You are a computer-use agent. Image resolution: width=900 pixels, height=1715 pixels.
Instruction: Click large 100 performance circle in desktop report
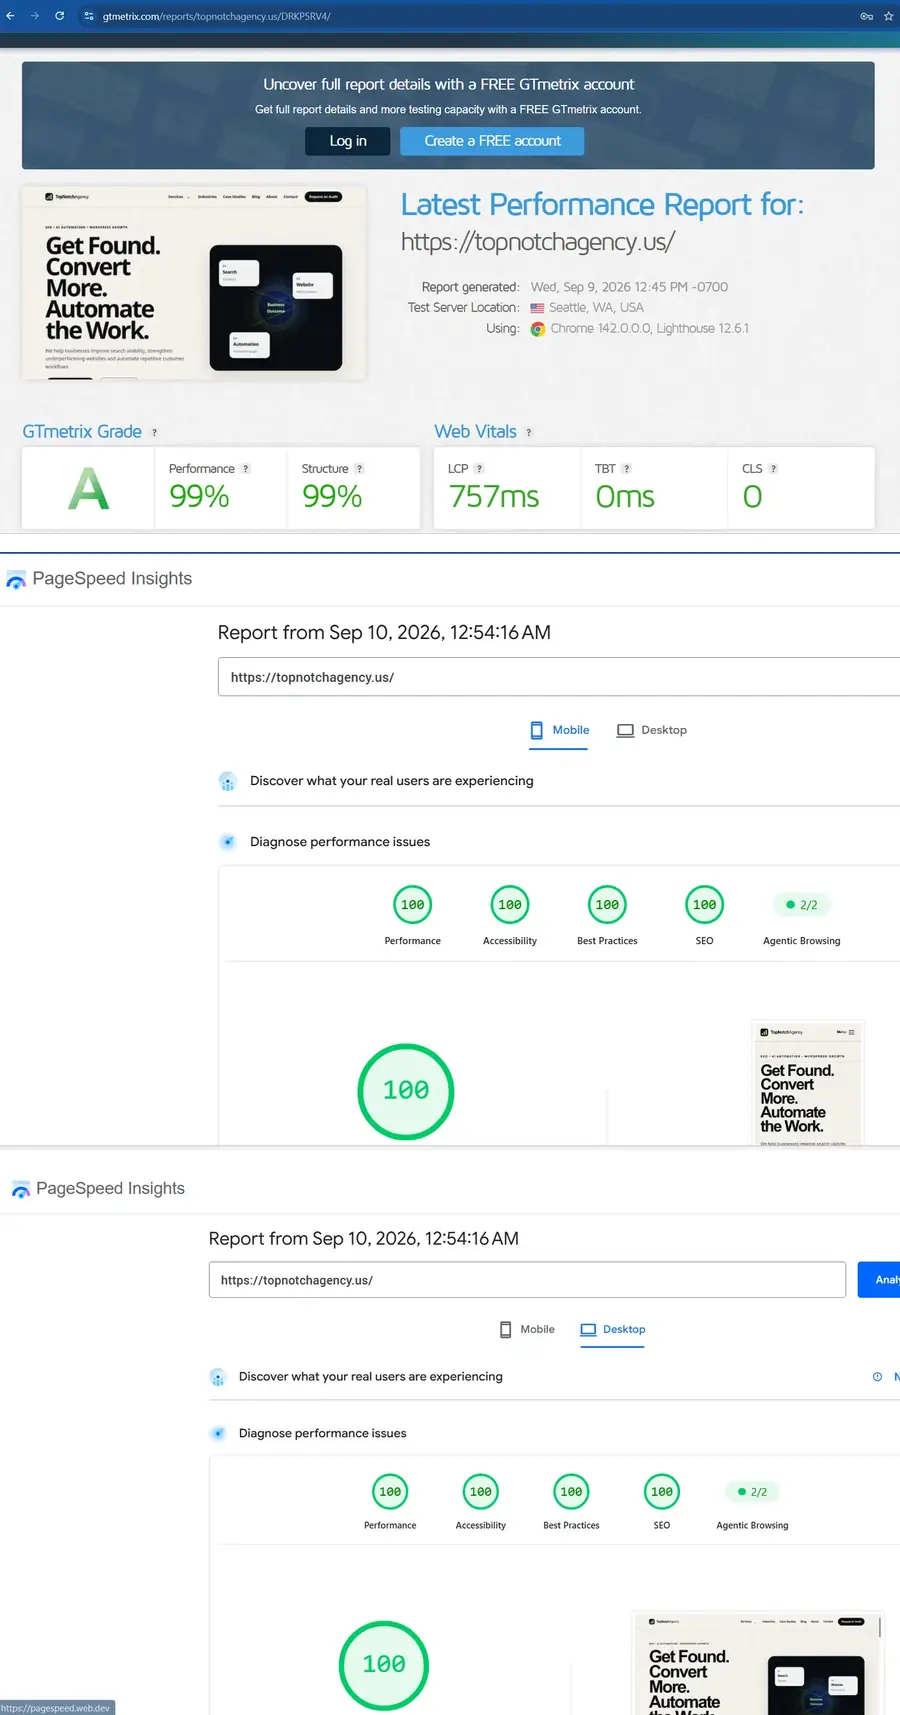(x=384, y=1665)
